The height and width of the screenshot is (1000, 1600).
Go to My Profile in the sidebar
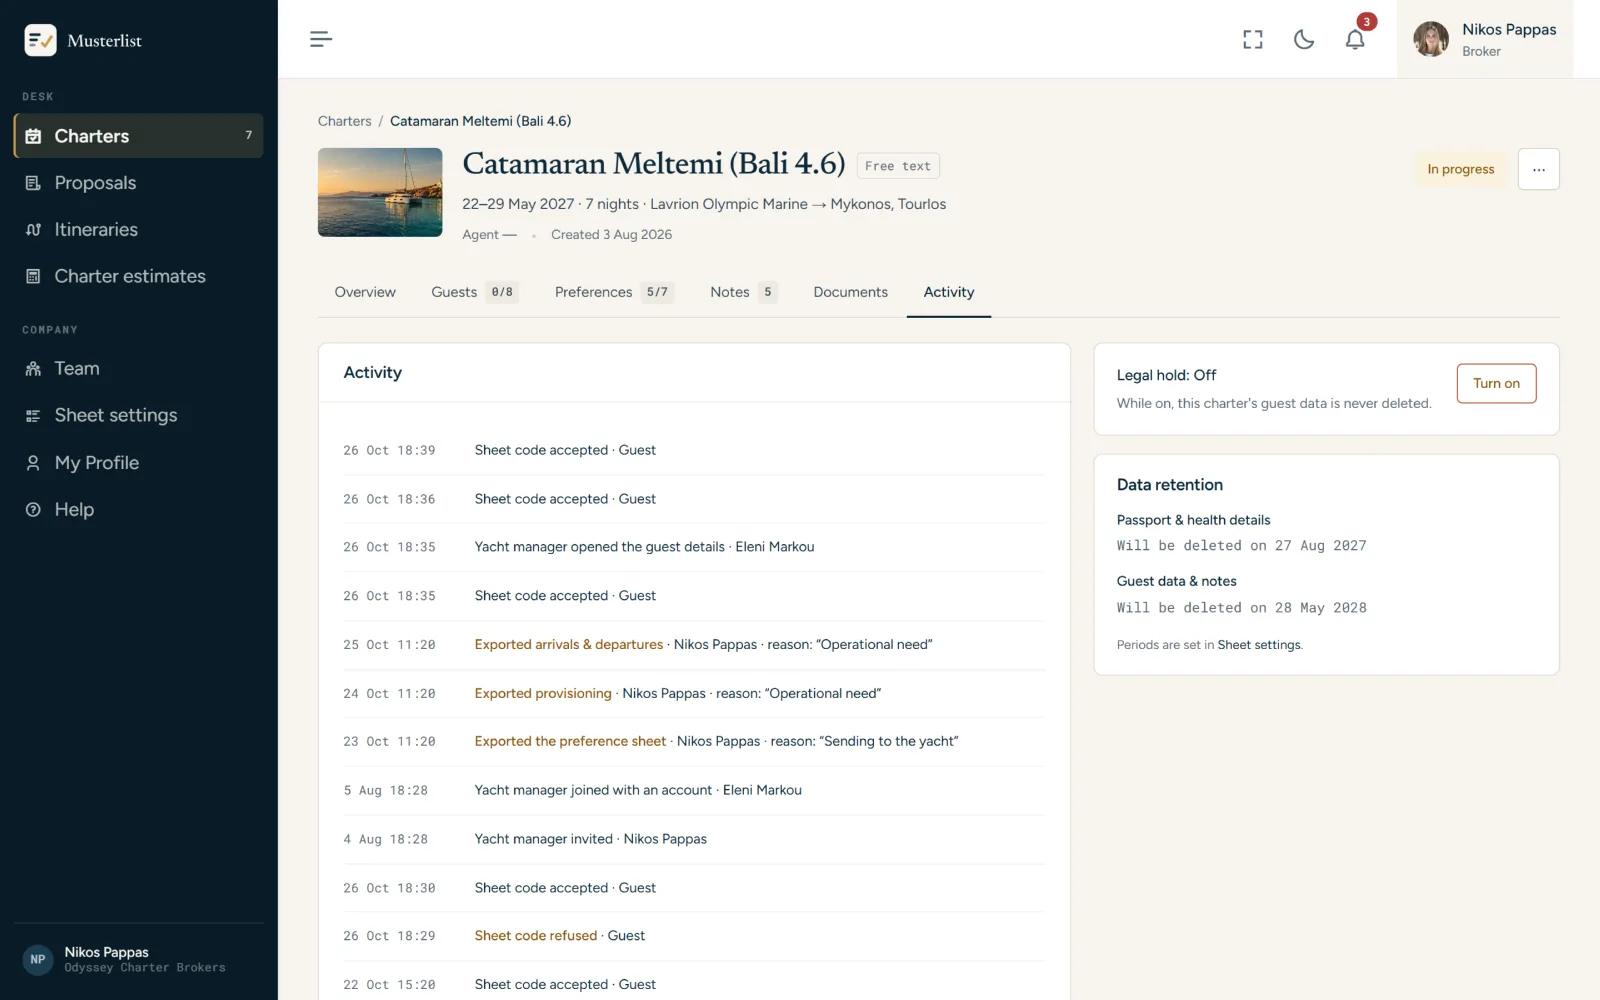pos(139,463)
